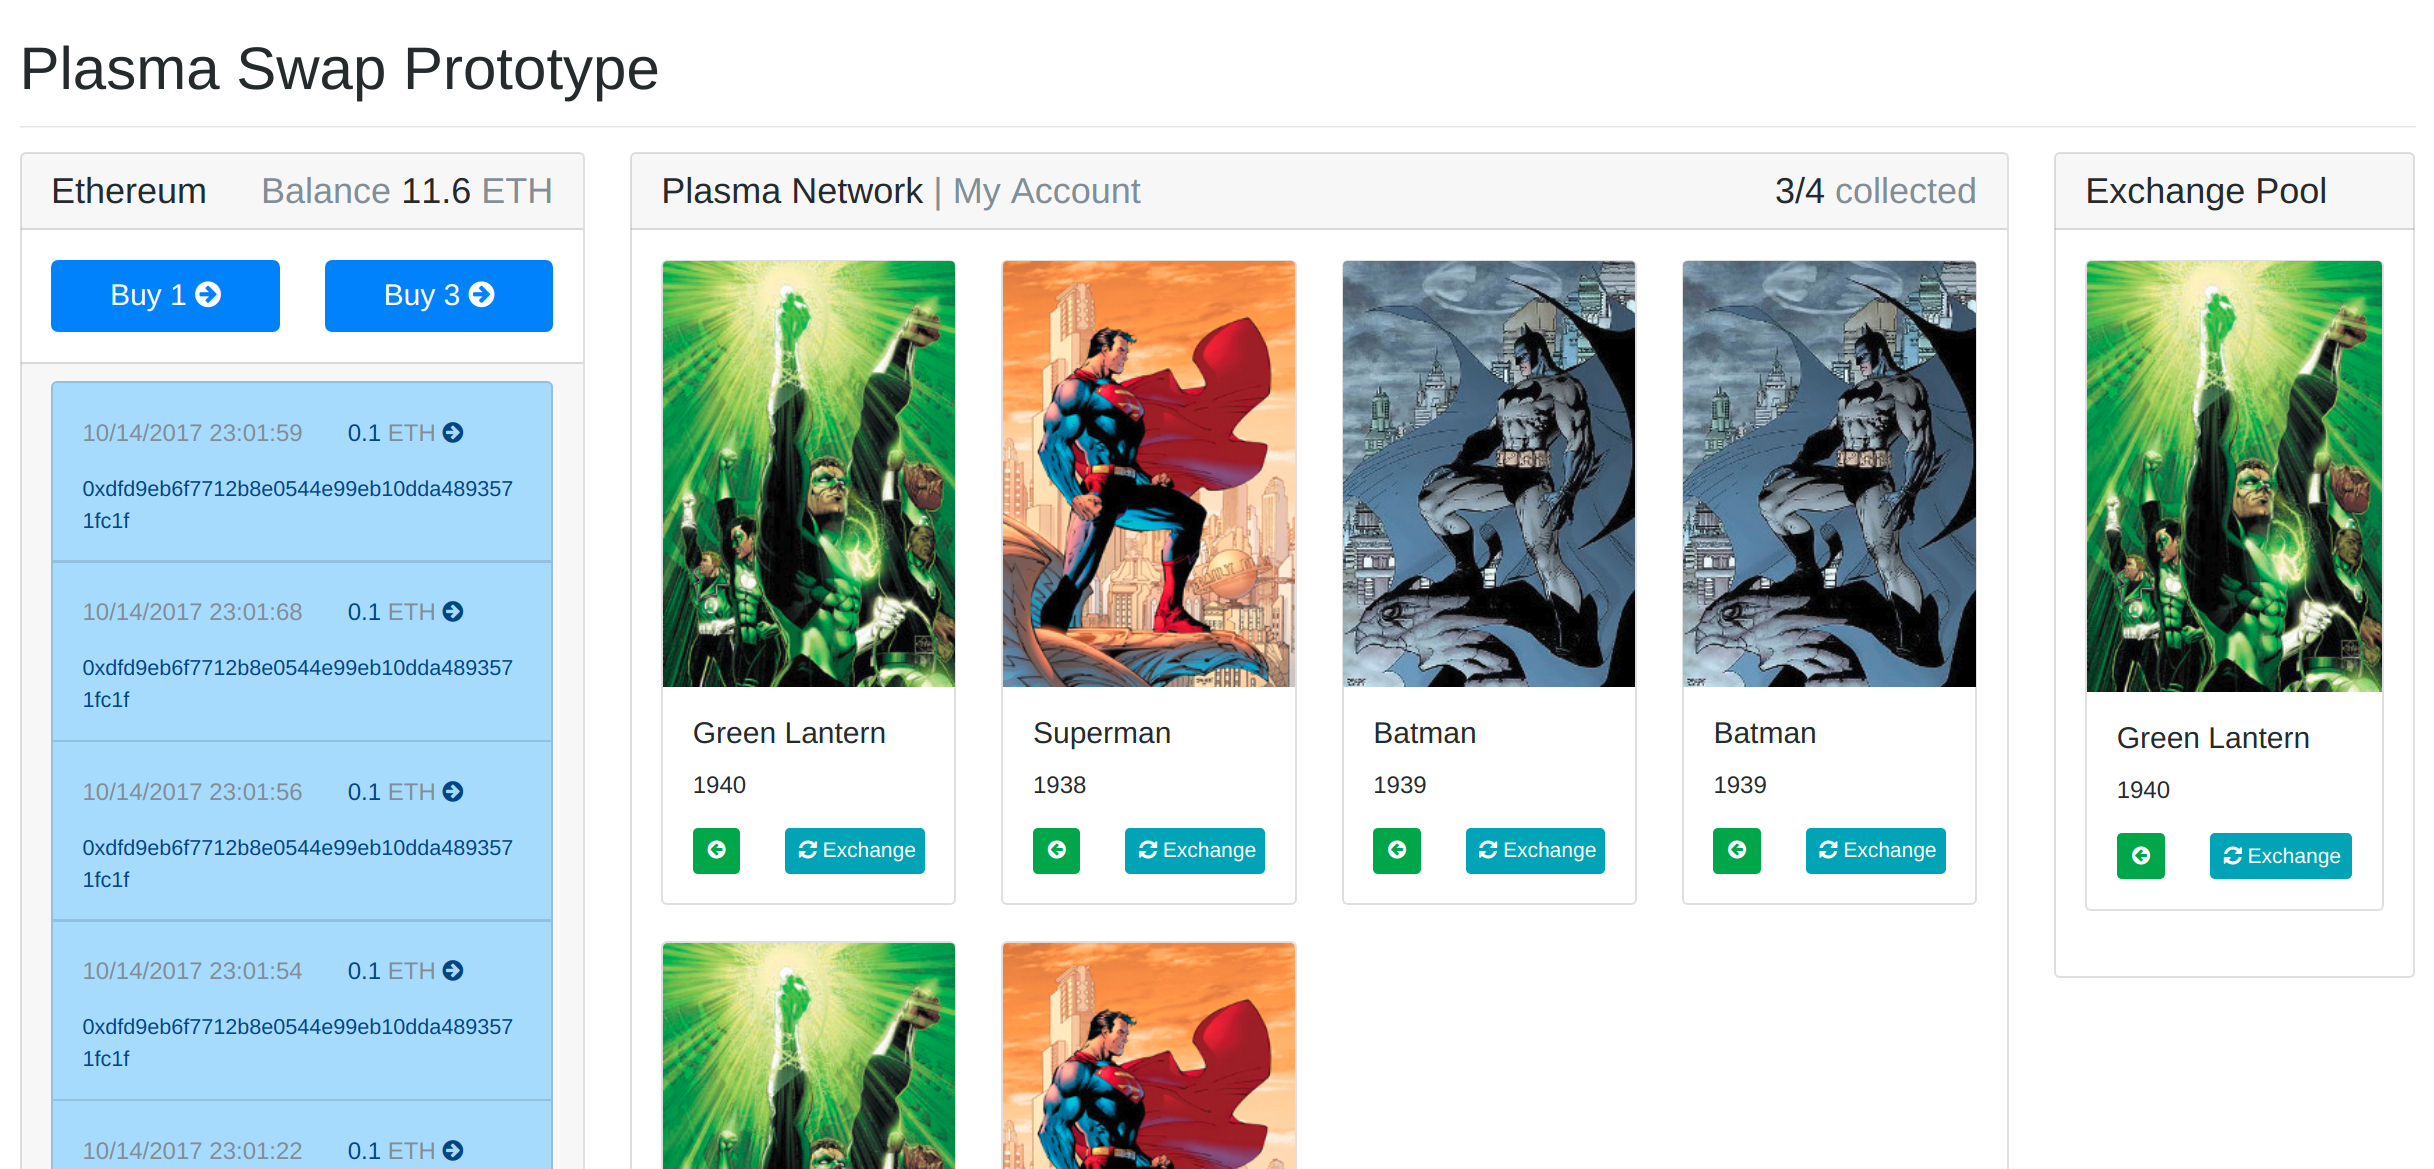This screenshot has height=1169, width=2434.
Task: Click green back-arrow under second Batman card
Action: click(1736, 850)
